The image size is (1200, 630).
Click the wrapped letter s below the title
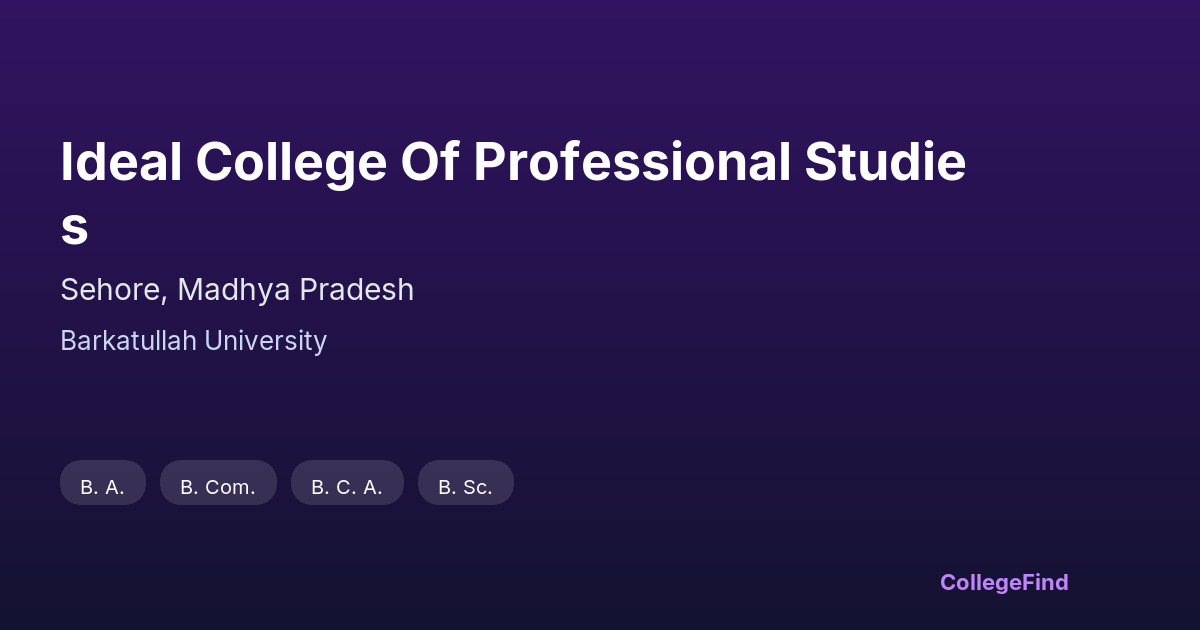pos(74,228)
